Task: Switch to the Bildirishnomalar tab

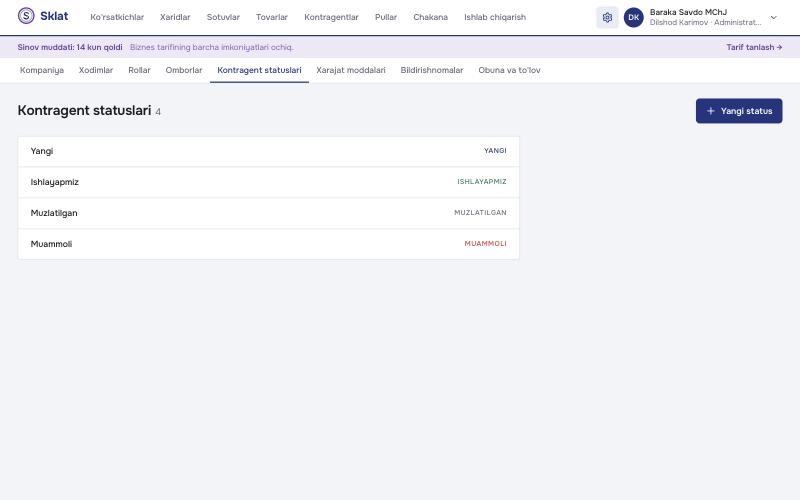Action: (x=432, y=70)
